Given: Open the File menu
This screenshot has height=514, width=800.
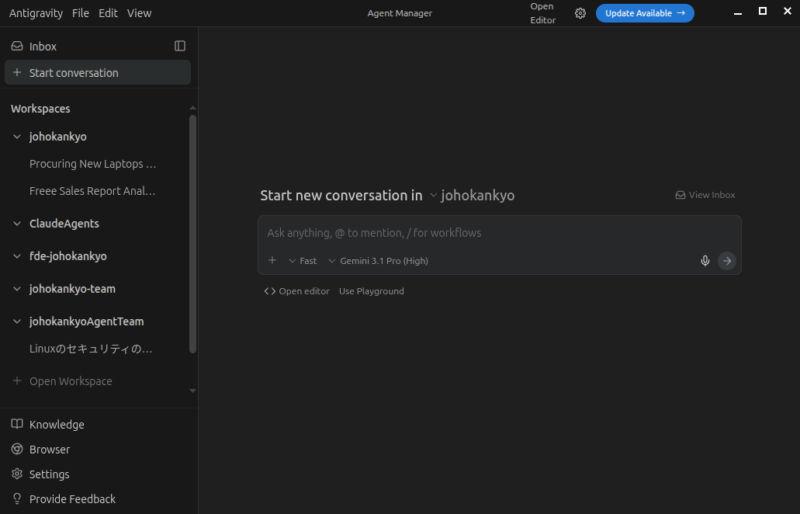Looking at the screenshot, I should coord(80,13).
